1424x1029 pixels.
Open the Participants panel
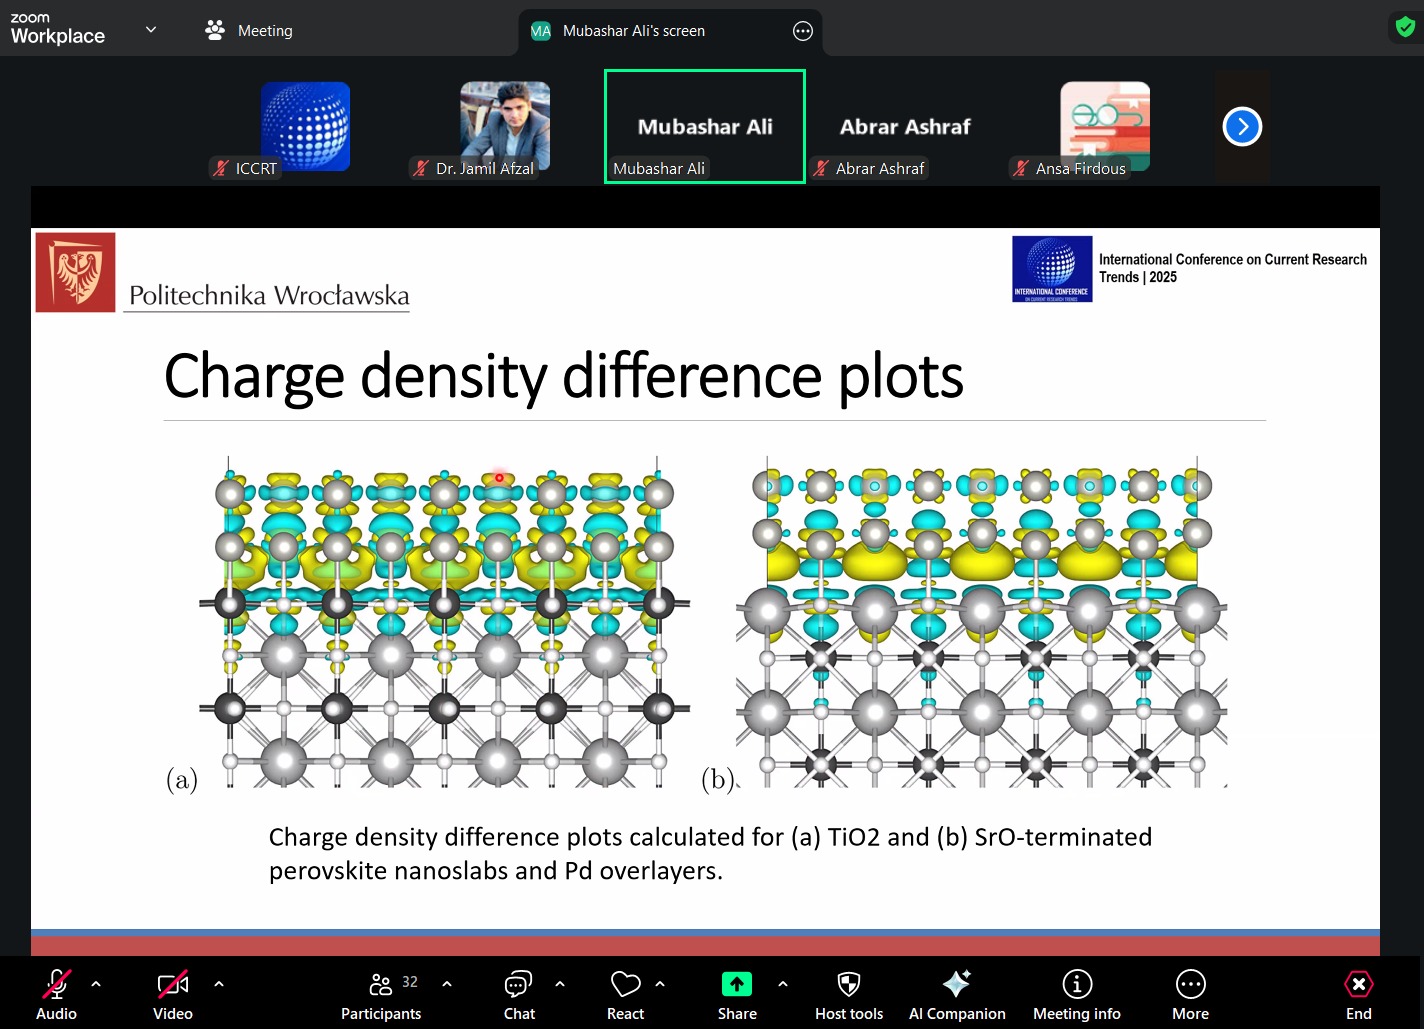point(381,995)
